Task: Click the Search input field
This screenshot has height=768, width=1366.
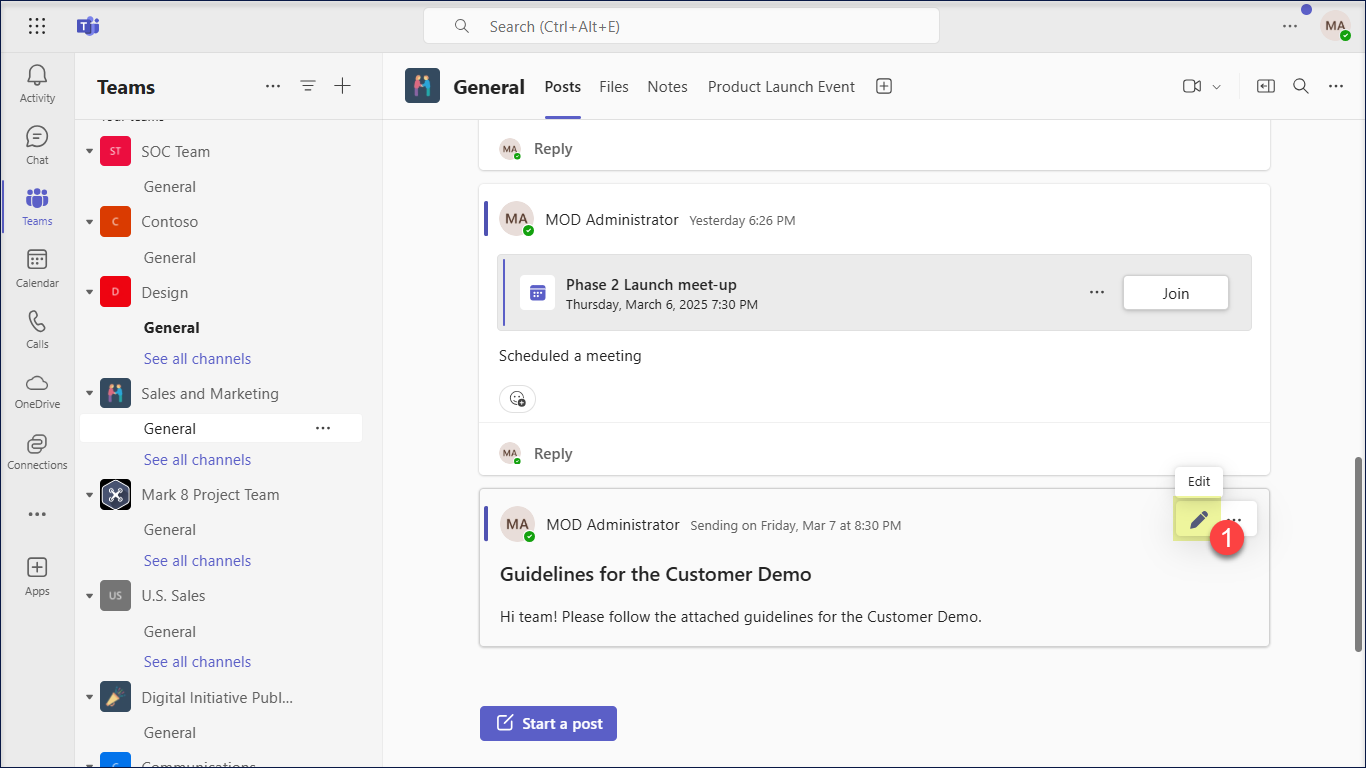Action: pos(680,27)
